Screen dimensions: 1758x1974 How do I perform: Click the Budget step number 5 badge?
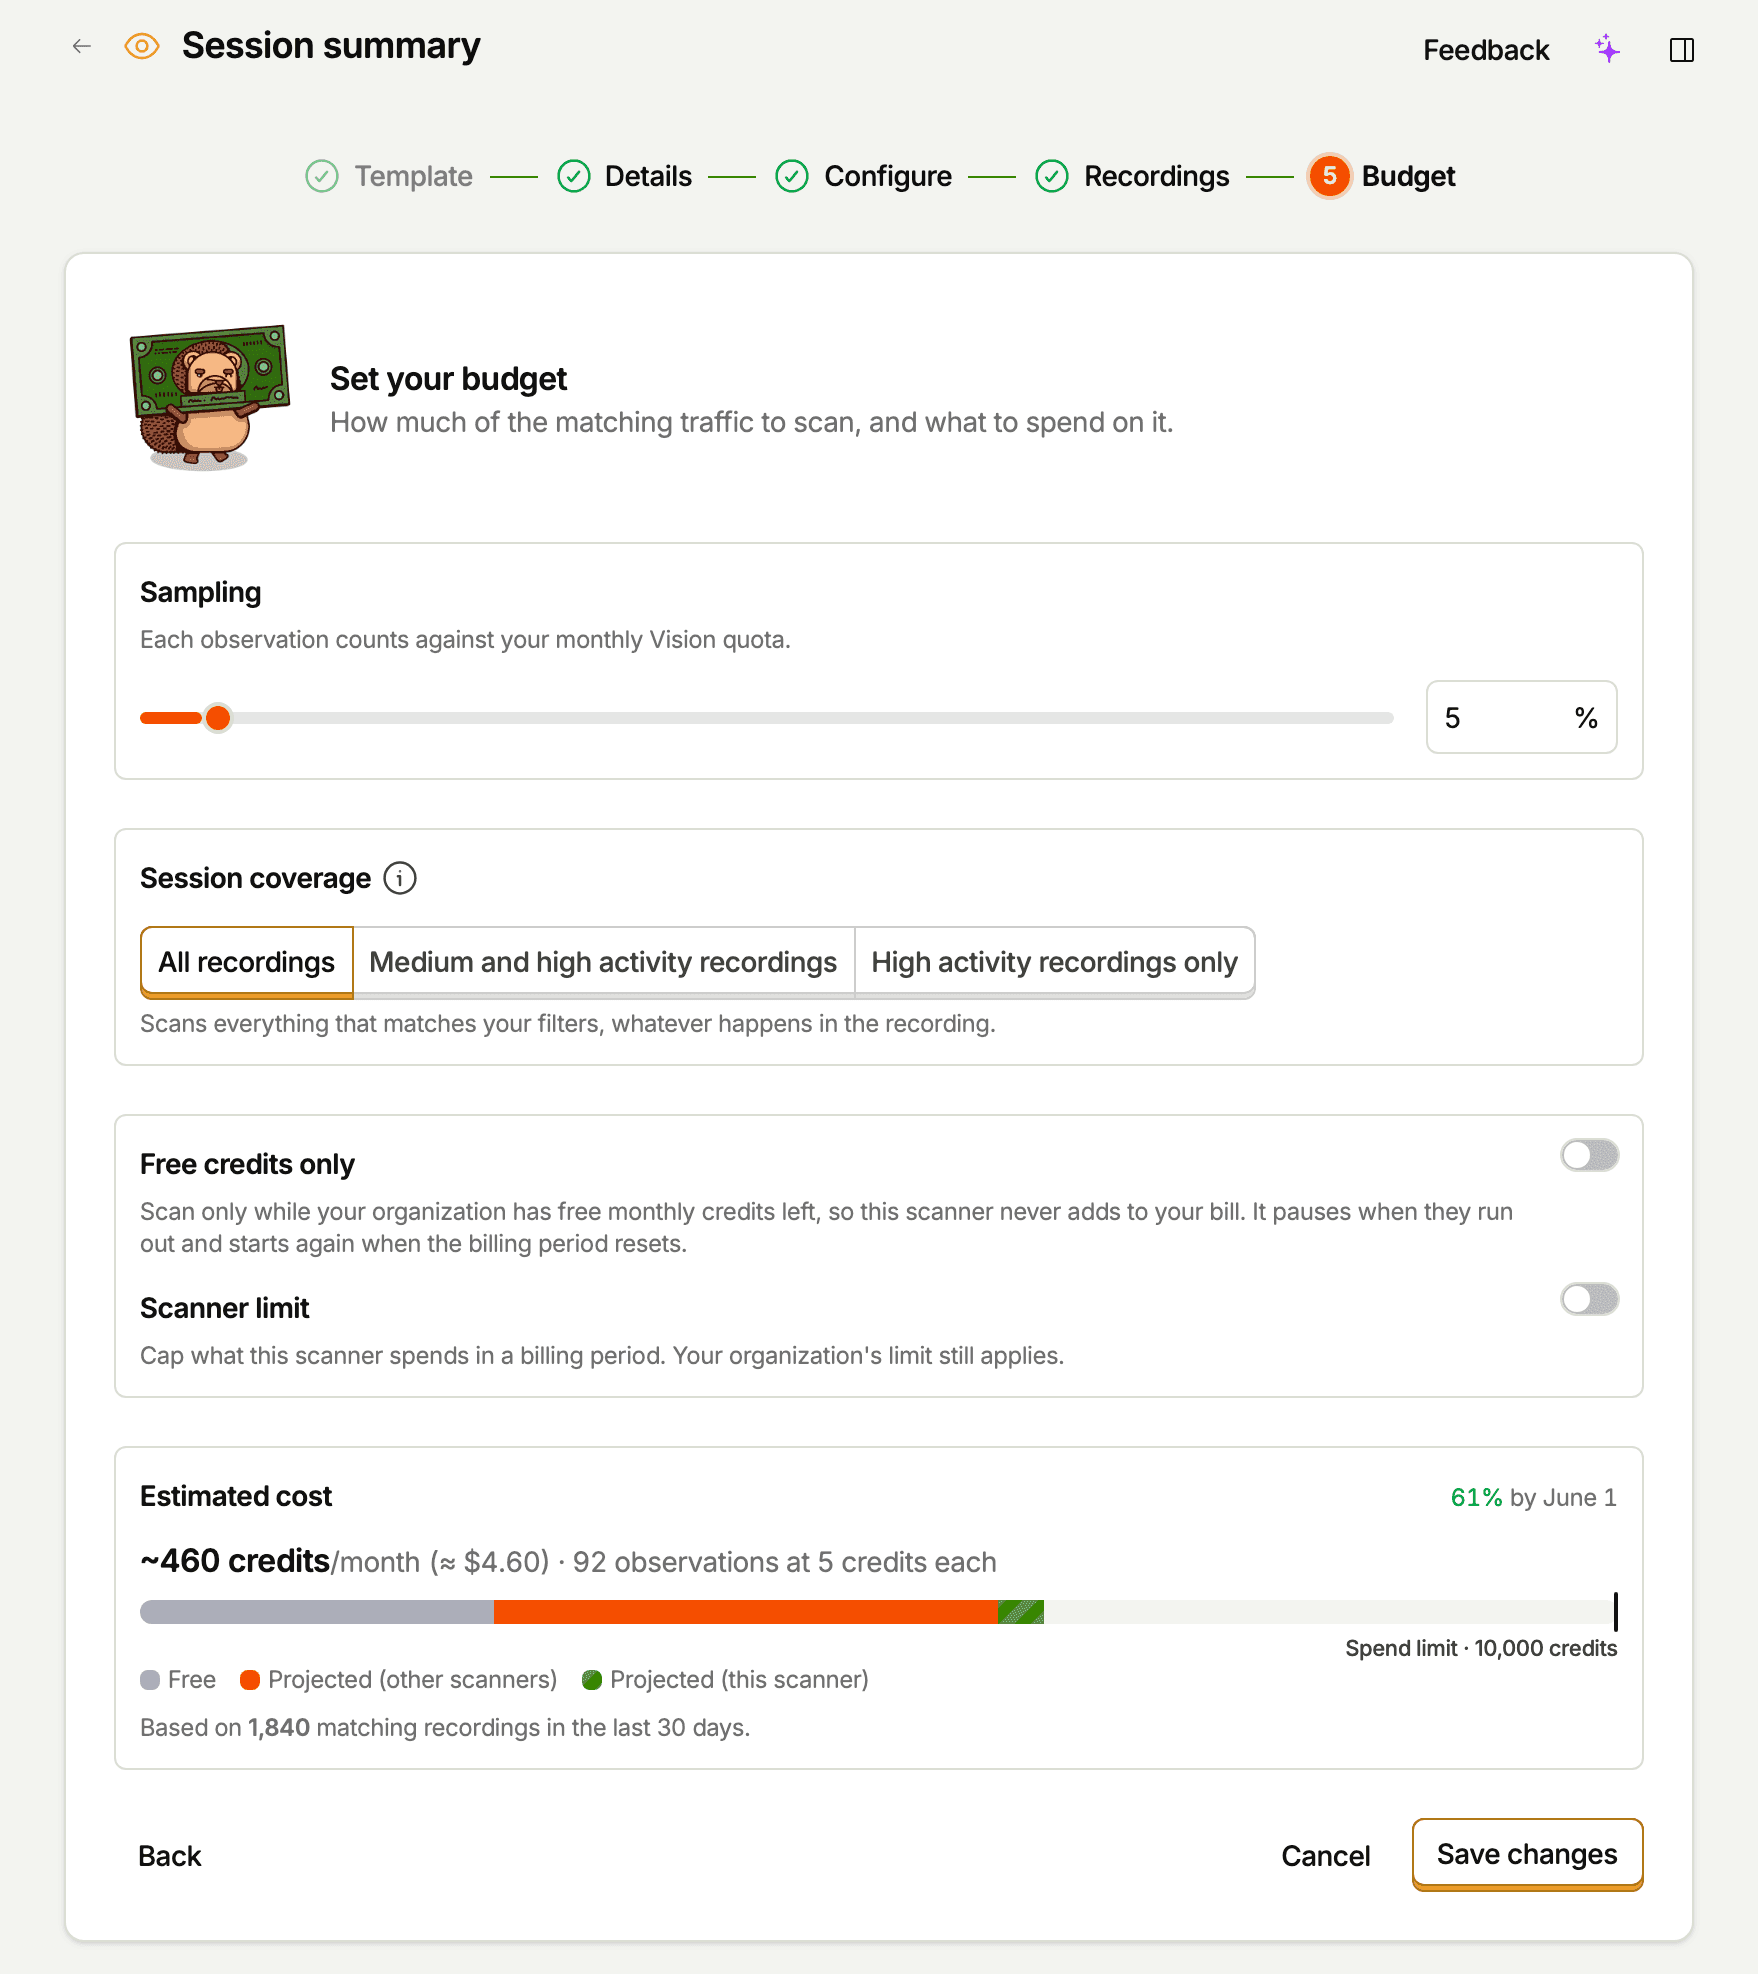tap(1330, 176)
